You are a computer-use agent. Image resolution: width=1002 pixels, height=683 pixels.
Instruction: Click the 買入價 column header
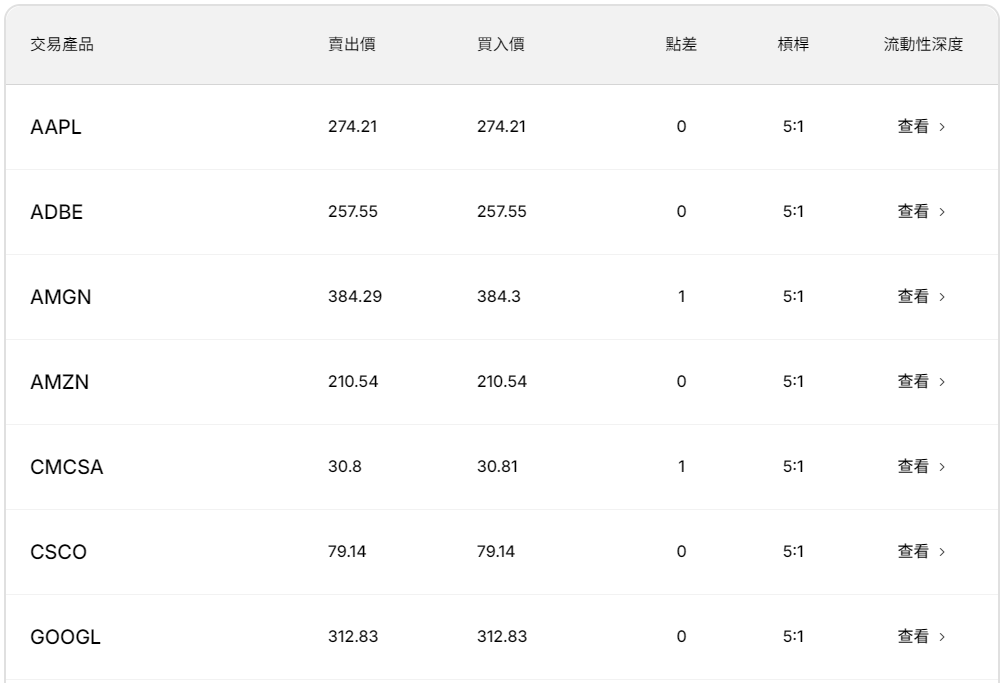click(x=501, y=45)
